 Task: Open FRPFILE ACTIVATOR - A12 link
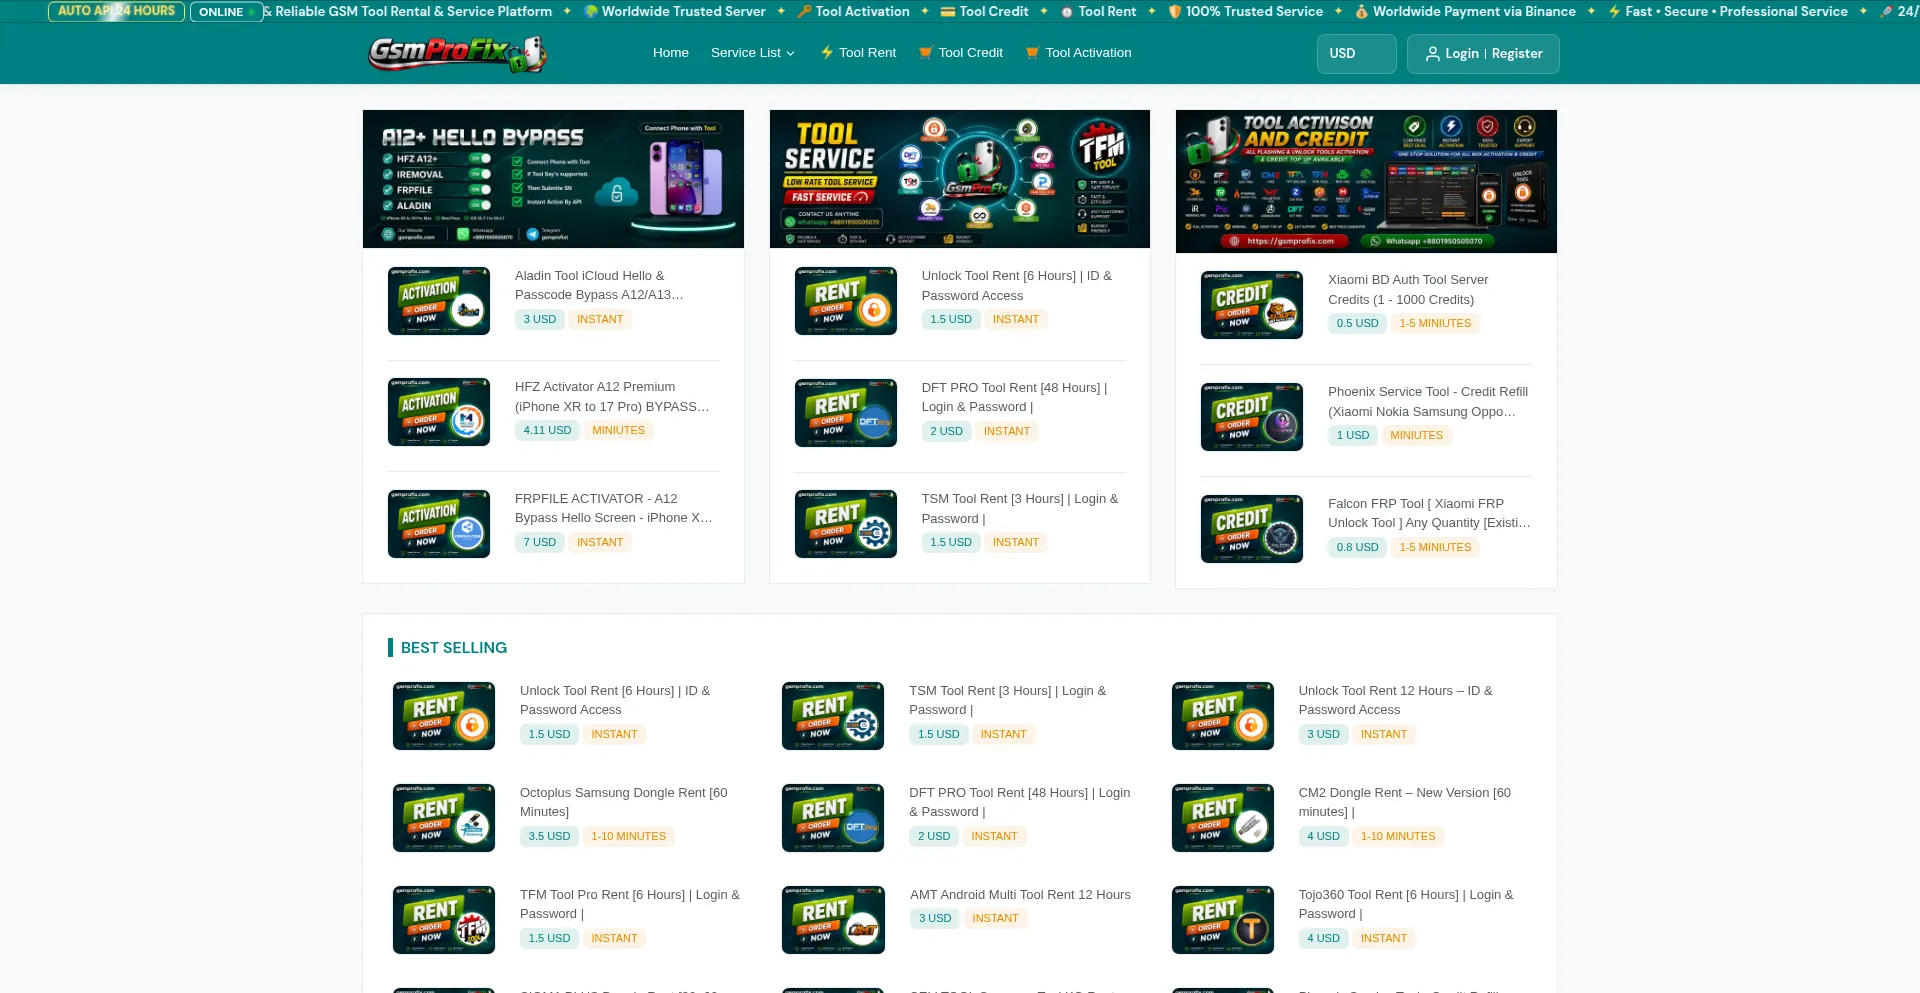coord(614,508)
